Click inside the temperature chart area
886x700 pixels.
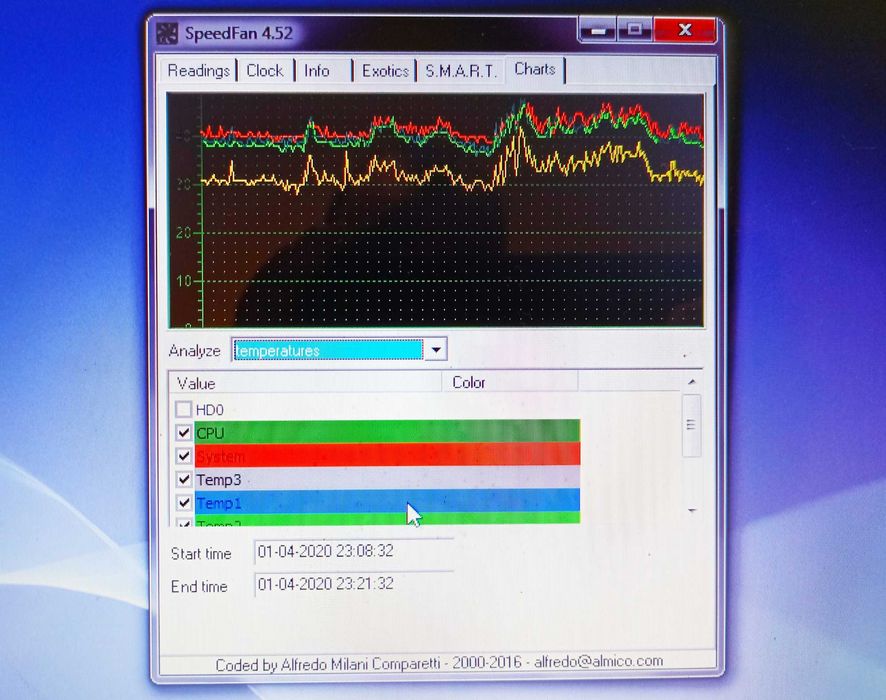coord(436,211)
